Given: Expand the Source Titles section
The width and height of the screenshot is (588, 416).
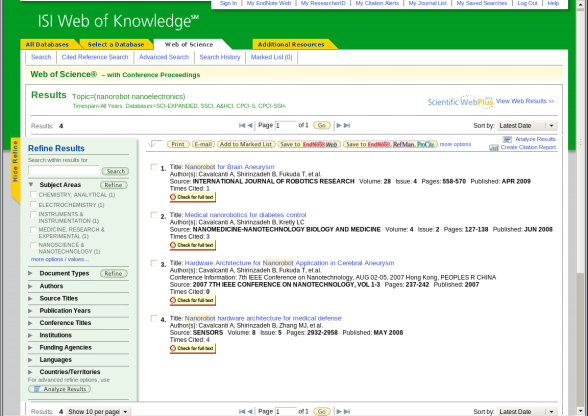Looking at the screenshot, I should coord(30,299).
